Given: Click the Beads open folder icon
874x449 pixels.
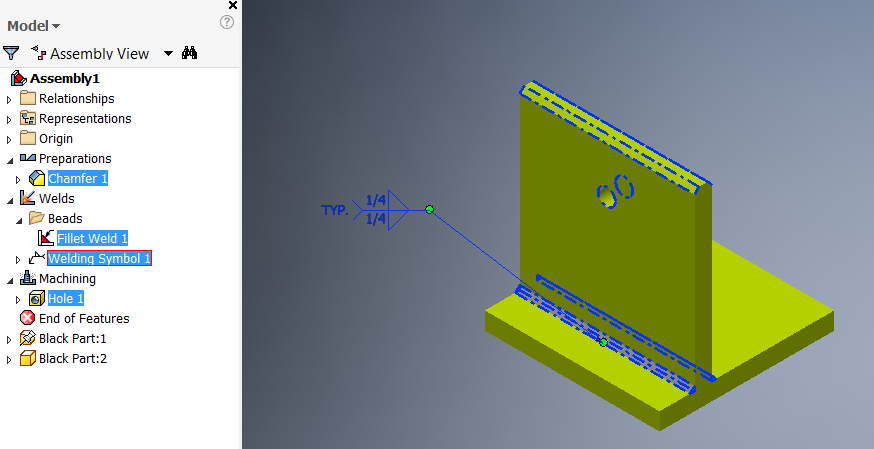Looking at the screenshot, I should [37, 218].
